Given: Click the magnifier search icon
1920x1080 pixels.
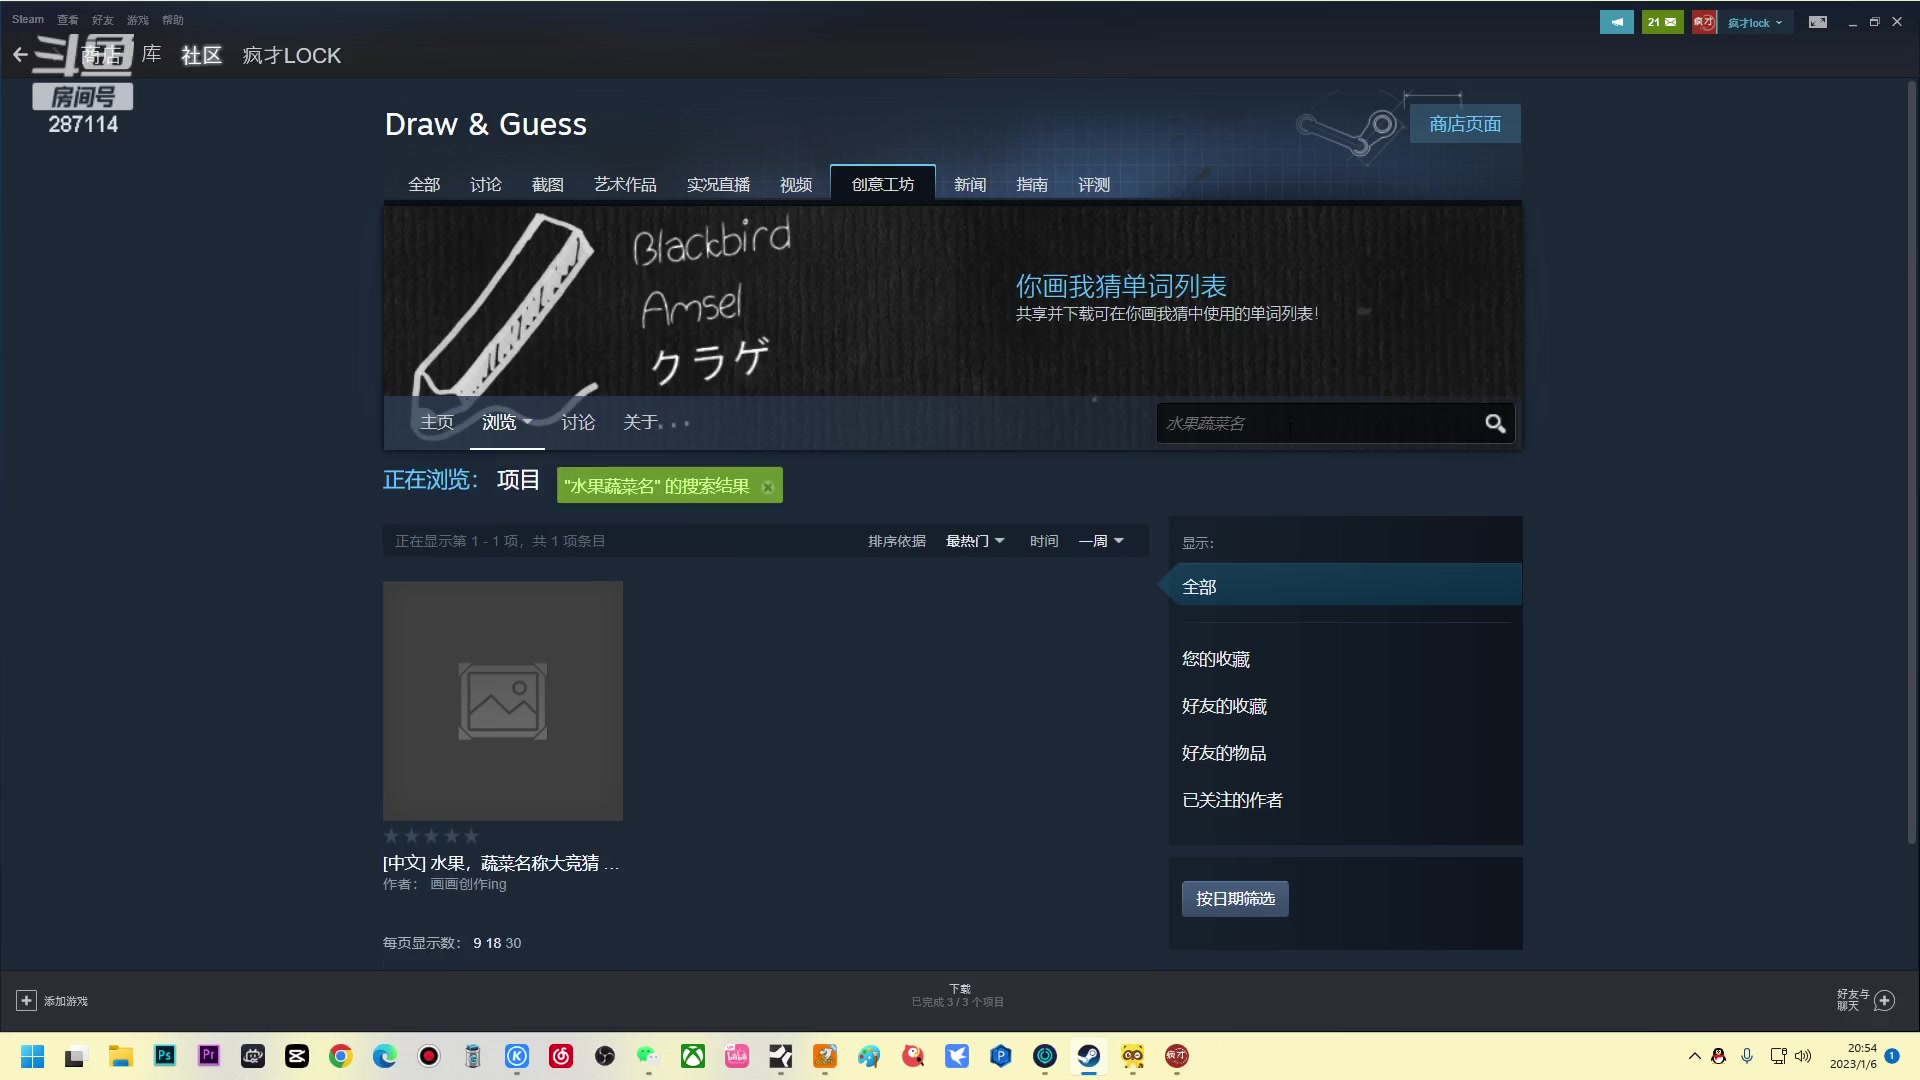Looking at the screenshot, I should tap(1495, 423).
